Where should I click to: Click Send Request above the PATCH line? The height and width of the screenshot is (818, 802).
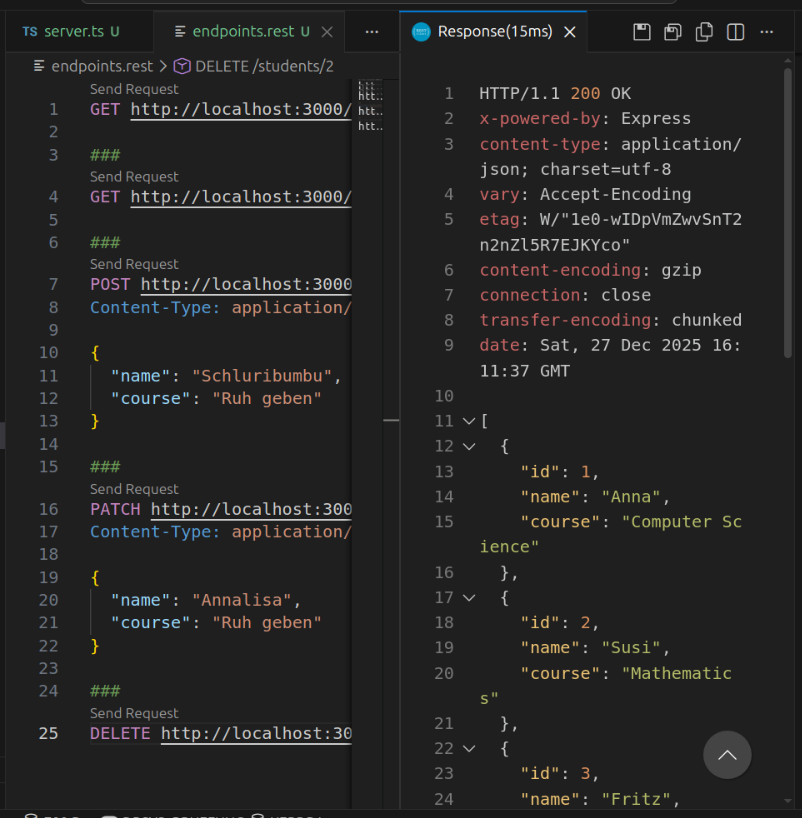click(x=134, y=489)
